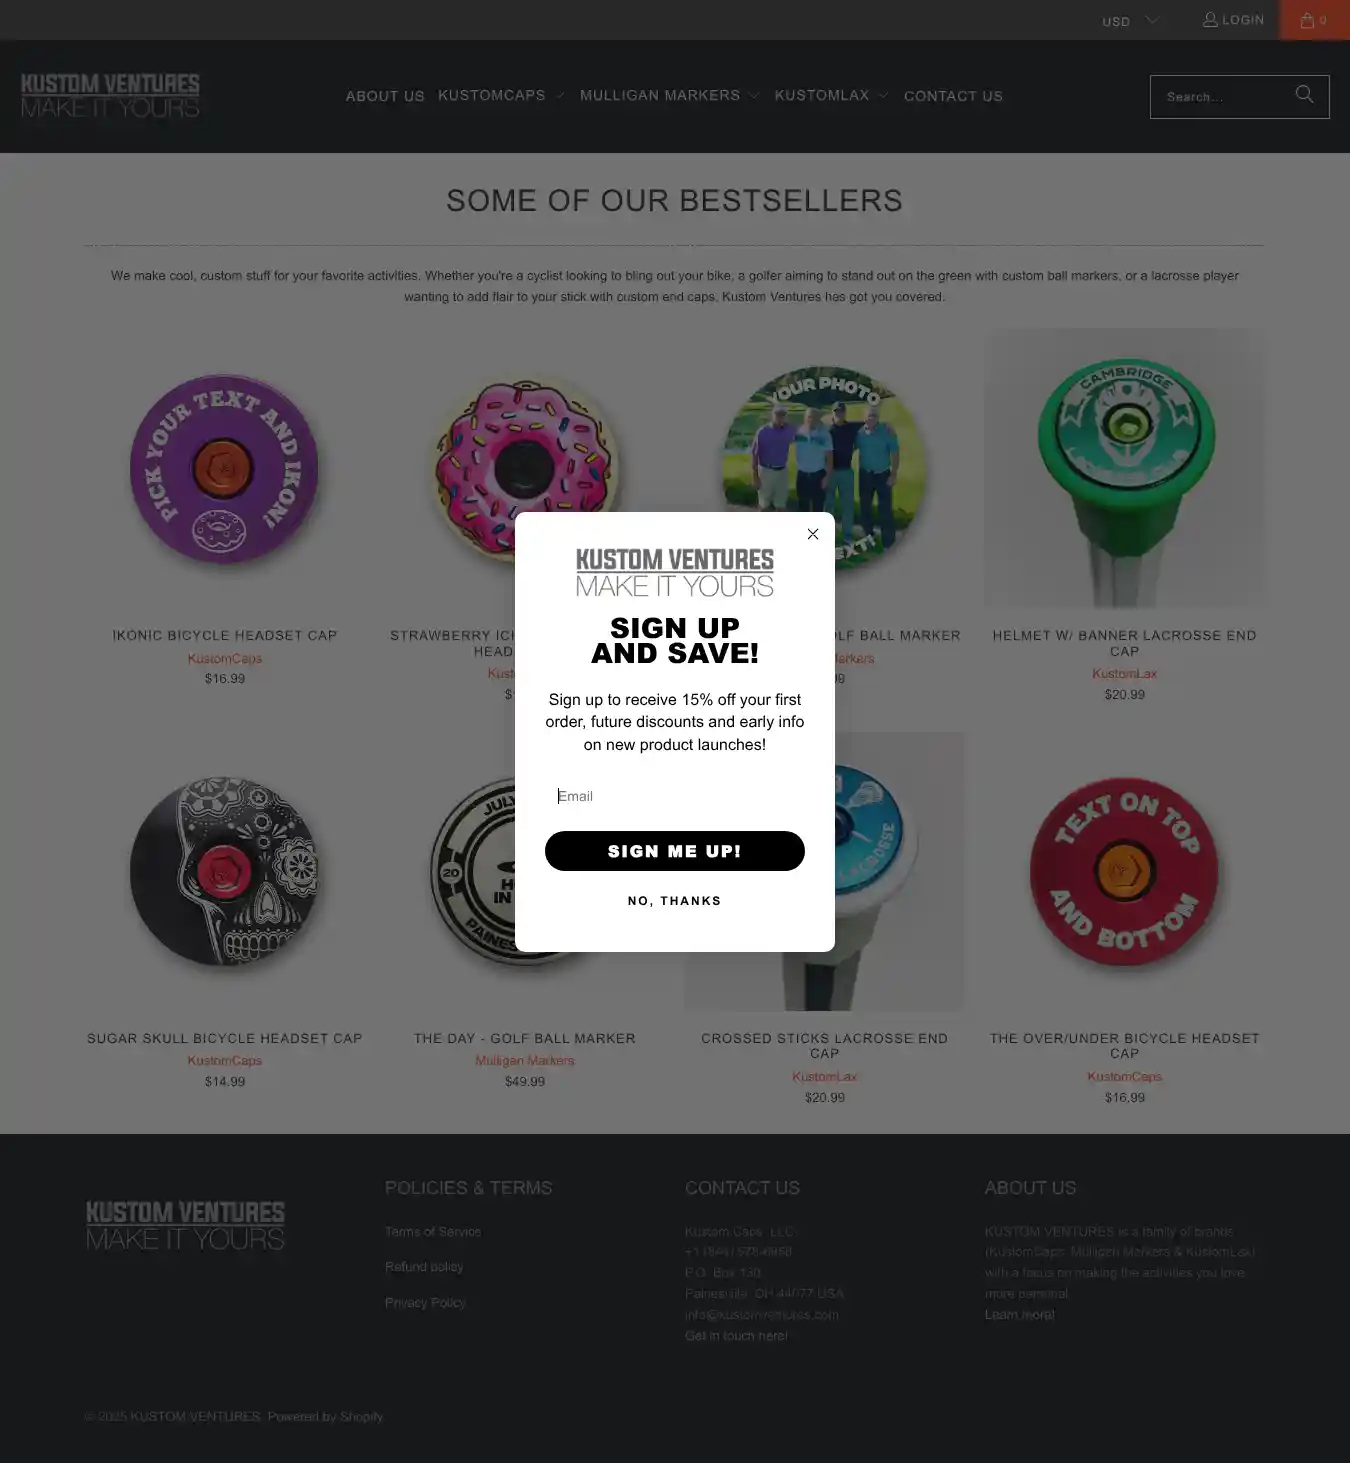Click the Sign Me Up button

point(675,851)
